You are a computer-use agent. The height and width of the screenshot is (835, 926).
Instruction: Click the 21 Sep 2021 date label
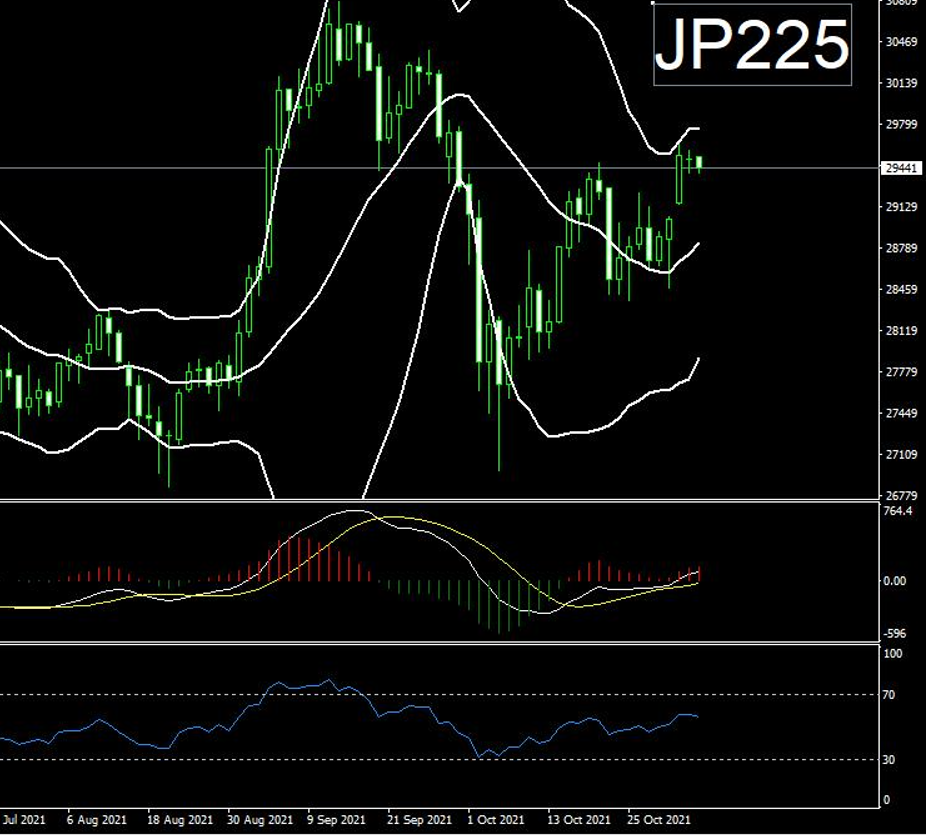417,820
